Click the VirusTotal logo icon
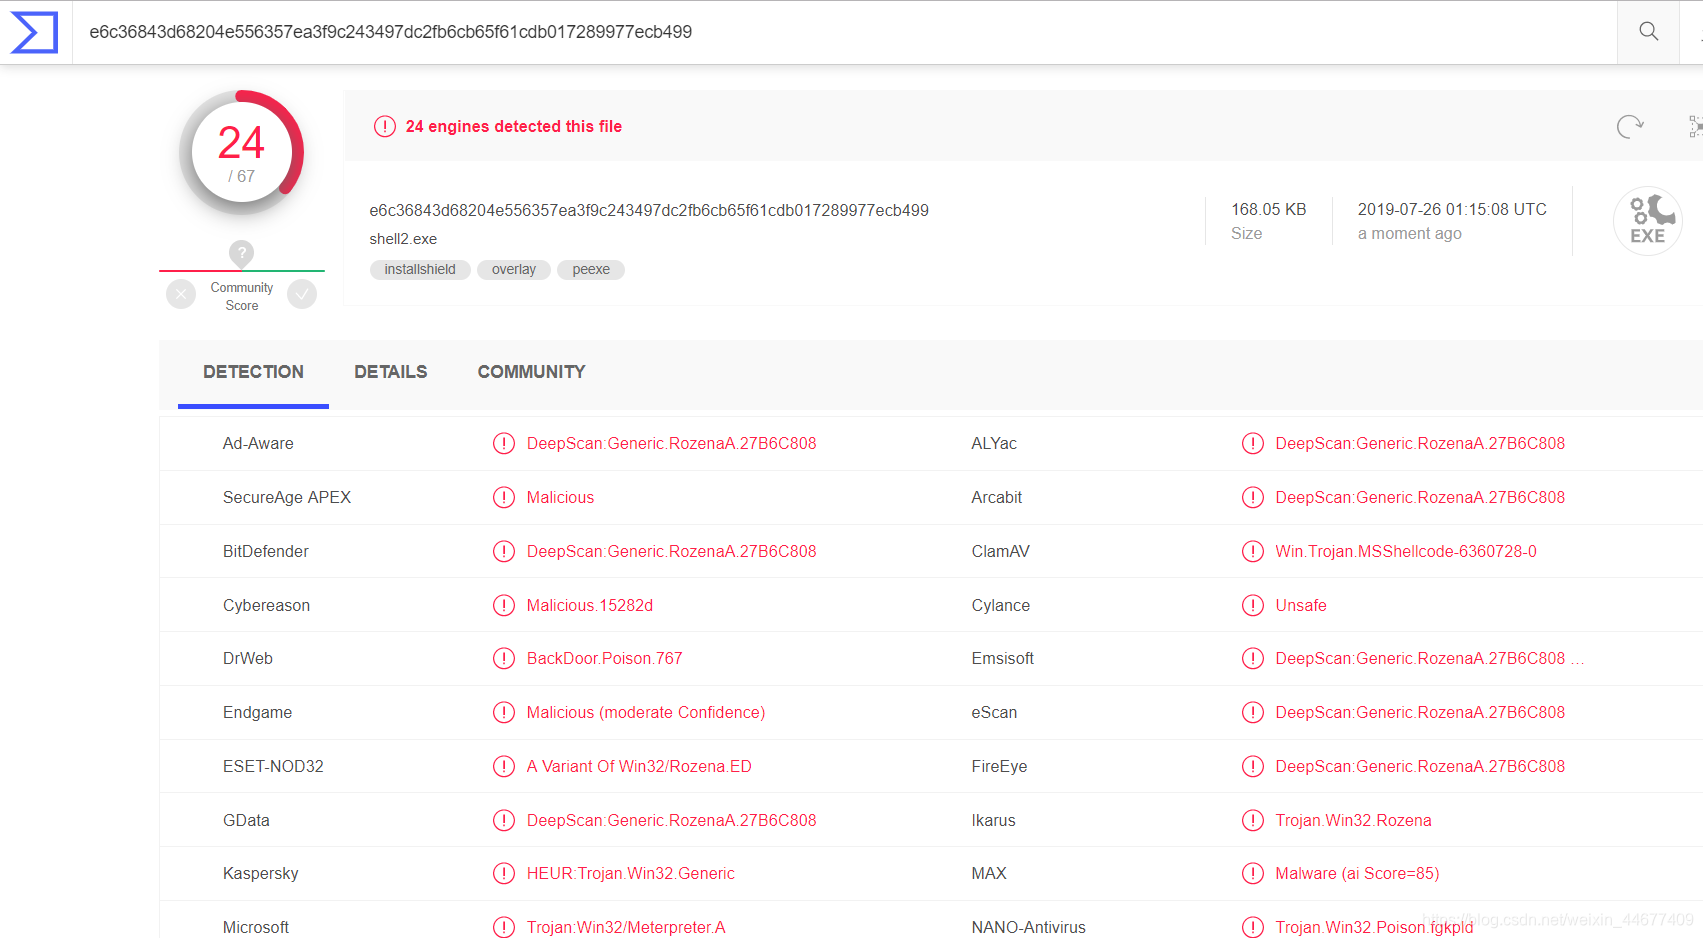Screen dimensions: 1703x938 (x=35, y=32)
